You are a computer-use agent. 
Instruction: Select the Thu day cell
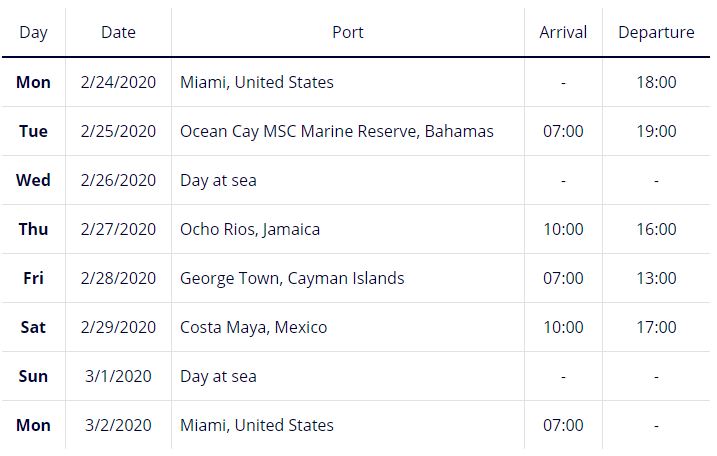(x=33, y=229)
